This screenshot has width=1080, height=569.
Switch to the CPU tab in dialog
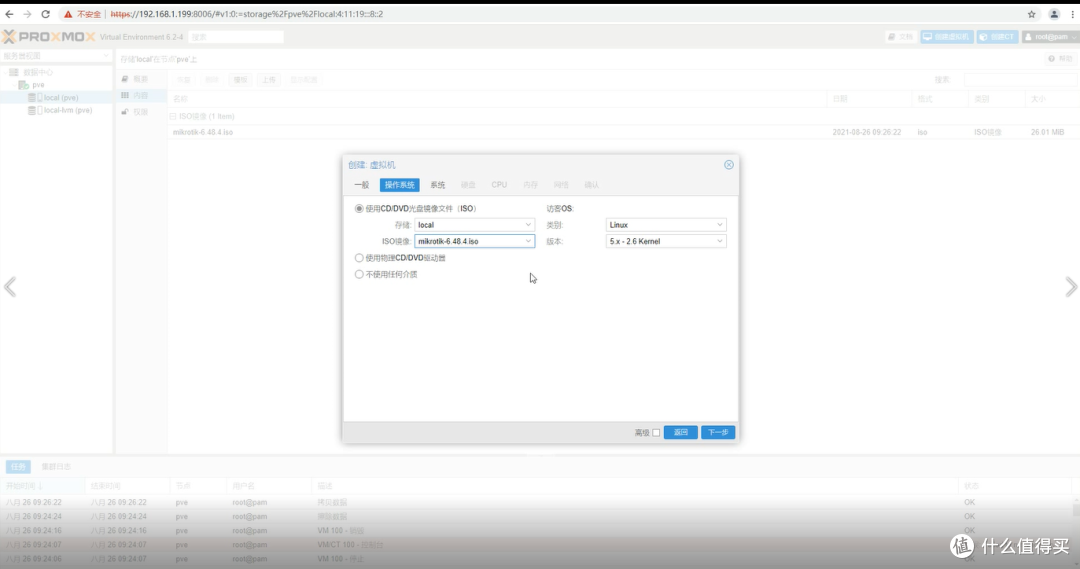coord(499,185)
